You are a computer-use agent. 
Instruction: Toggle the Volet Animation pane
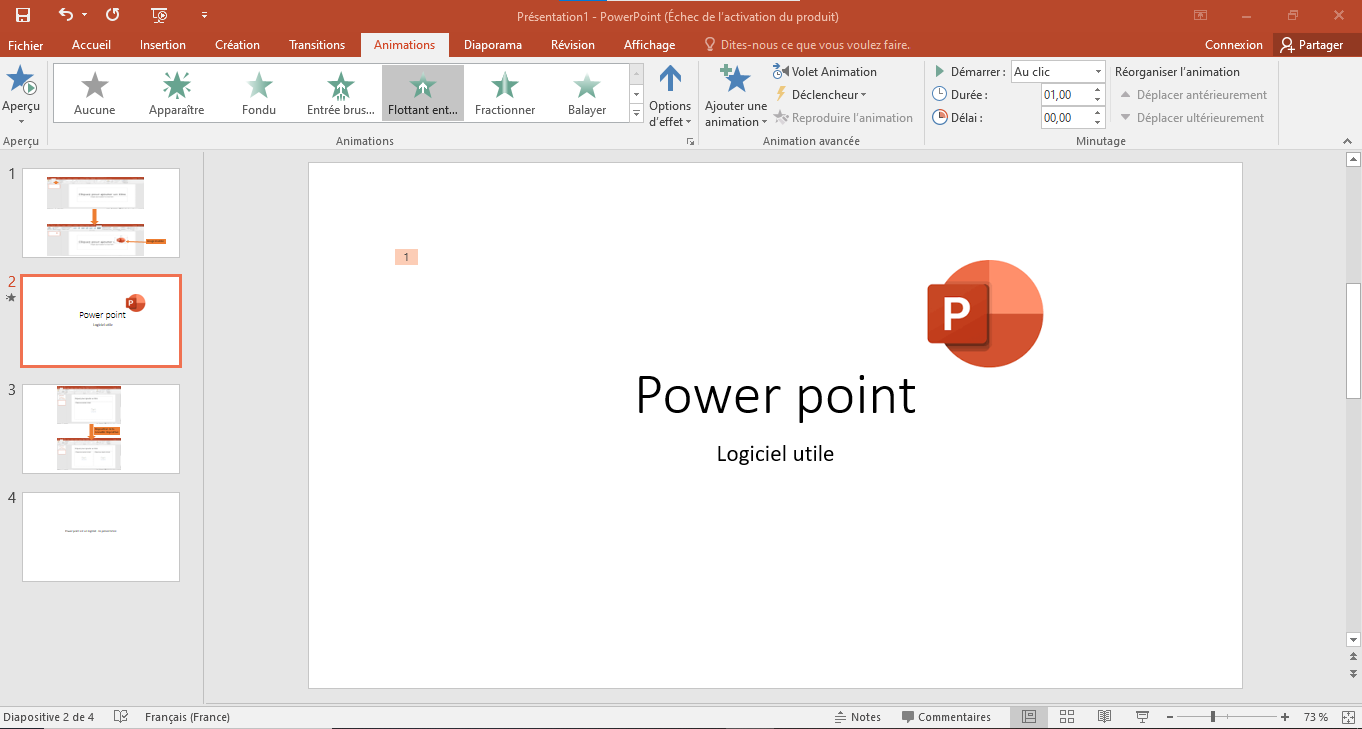(825, 72)
